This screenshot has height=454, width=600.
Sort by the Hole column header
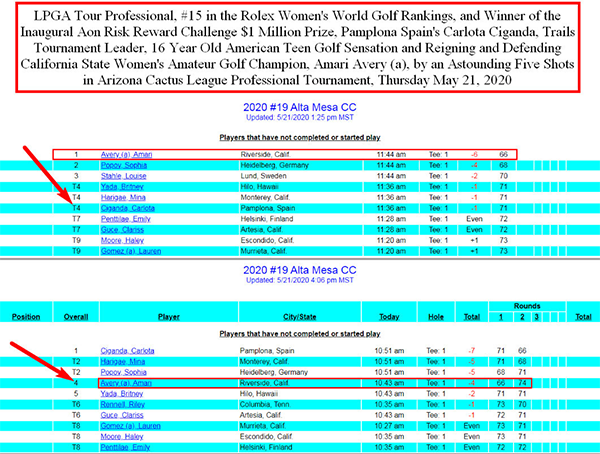(436, 317)
